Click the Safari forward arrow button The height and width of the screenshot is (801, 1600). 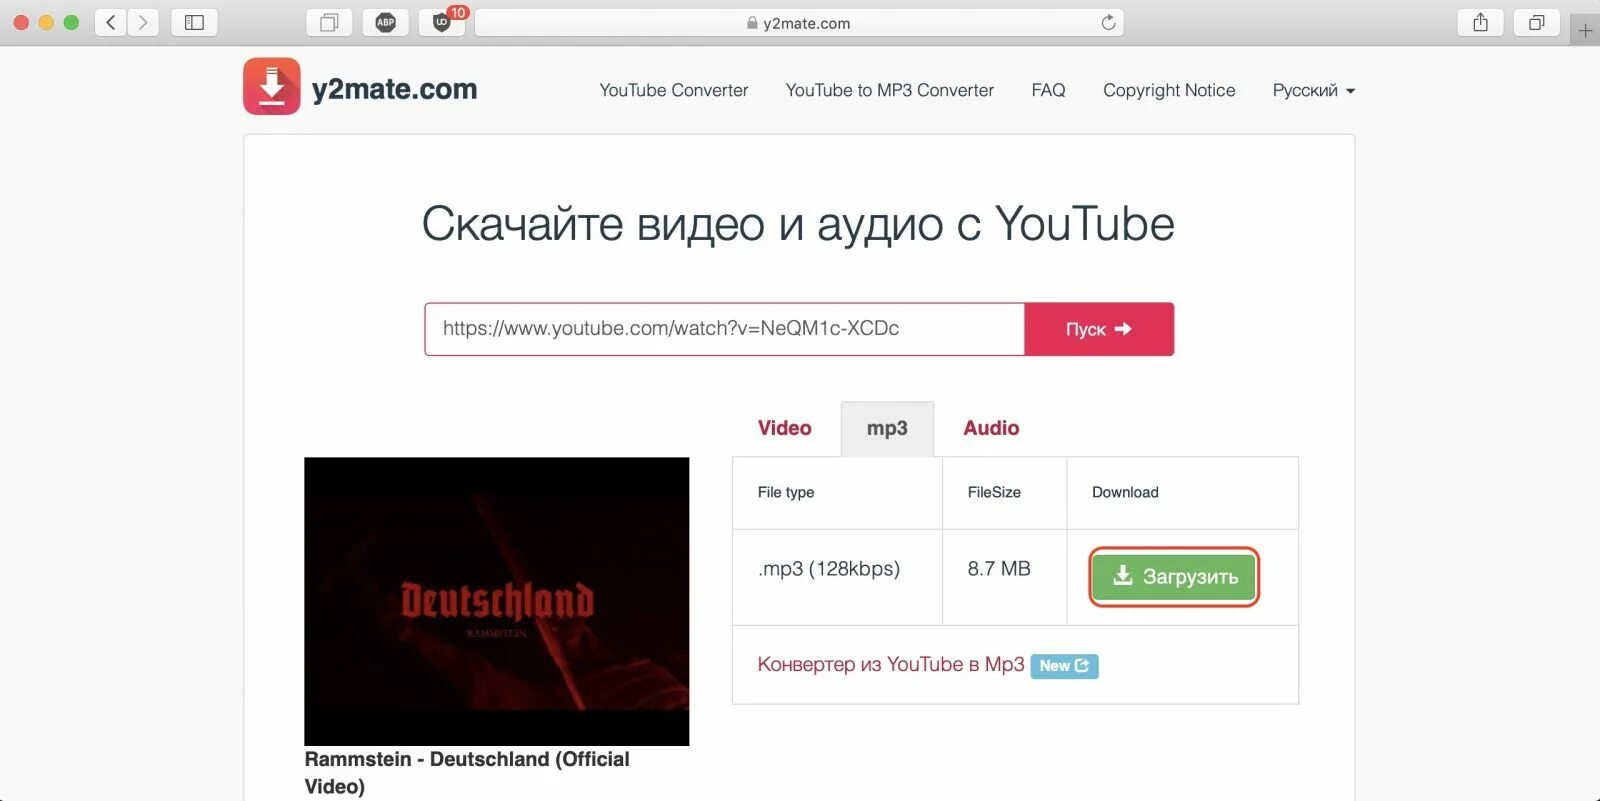pyautogui.click(x=143, y=22)
